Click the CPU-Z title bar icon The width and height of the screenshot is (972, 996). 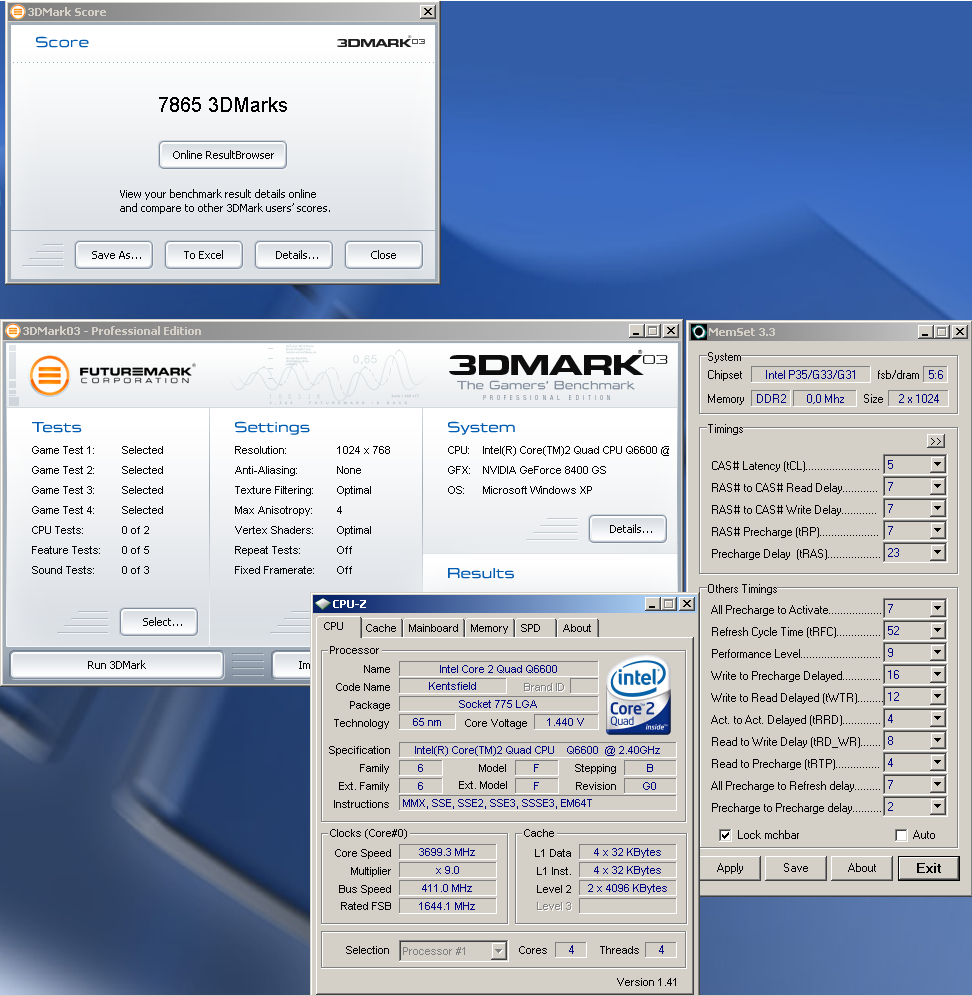[323, 603]
